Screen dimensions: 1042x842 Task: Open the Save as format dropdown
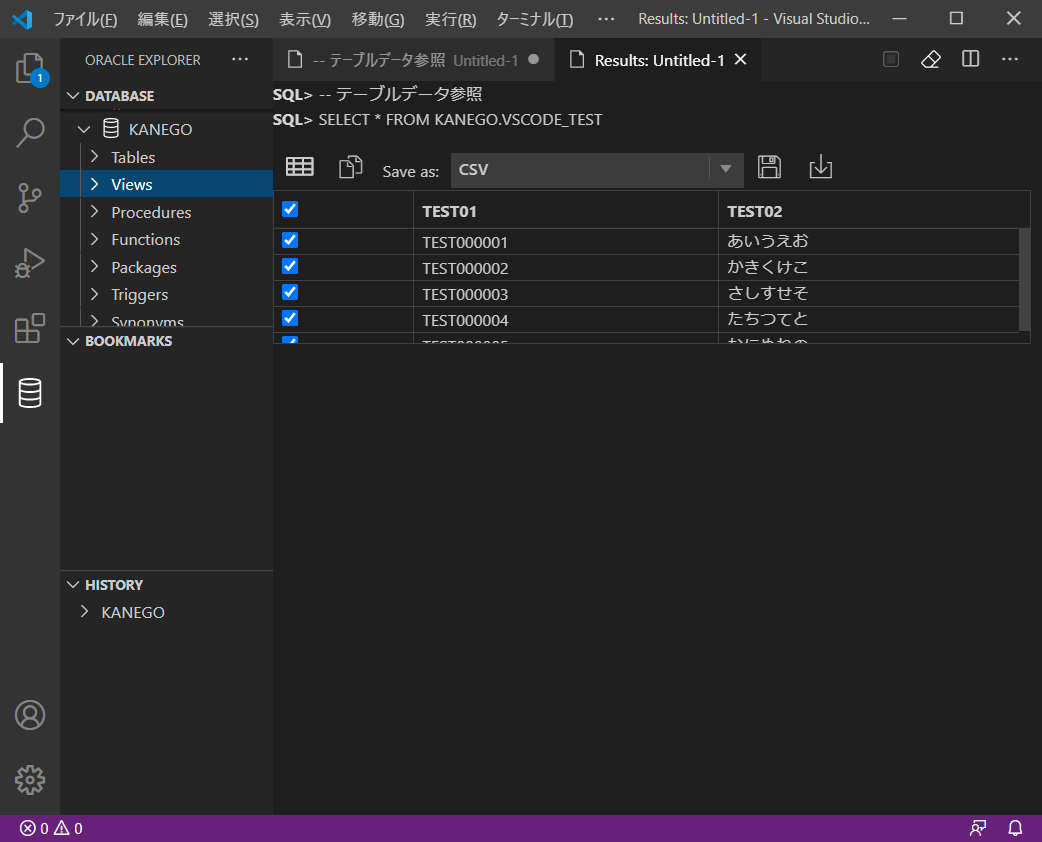pyautogui.click(x=725, y=169)
